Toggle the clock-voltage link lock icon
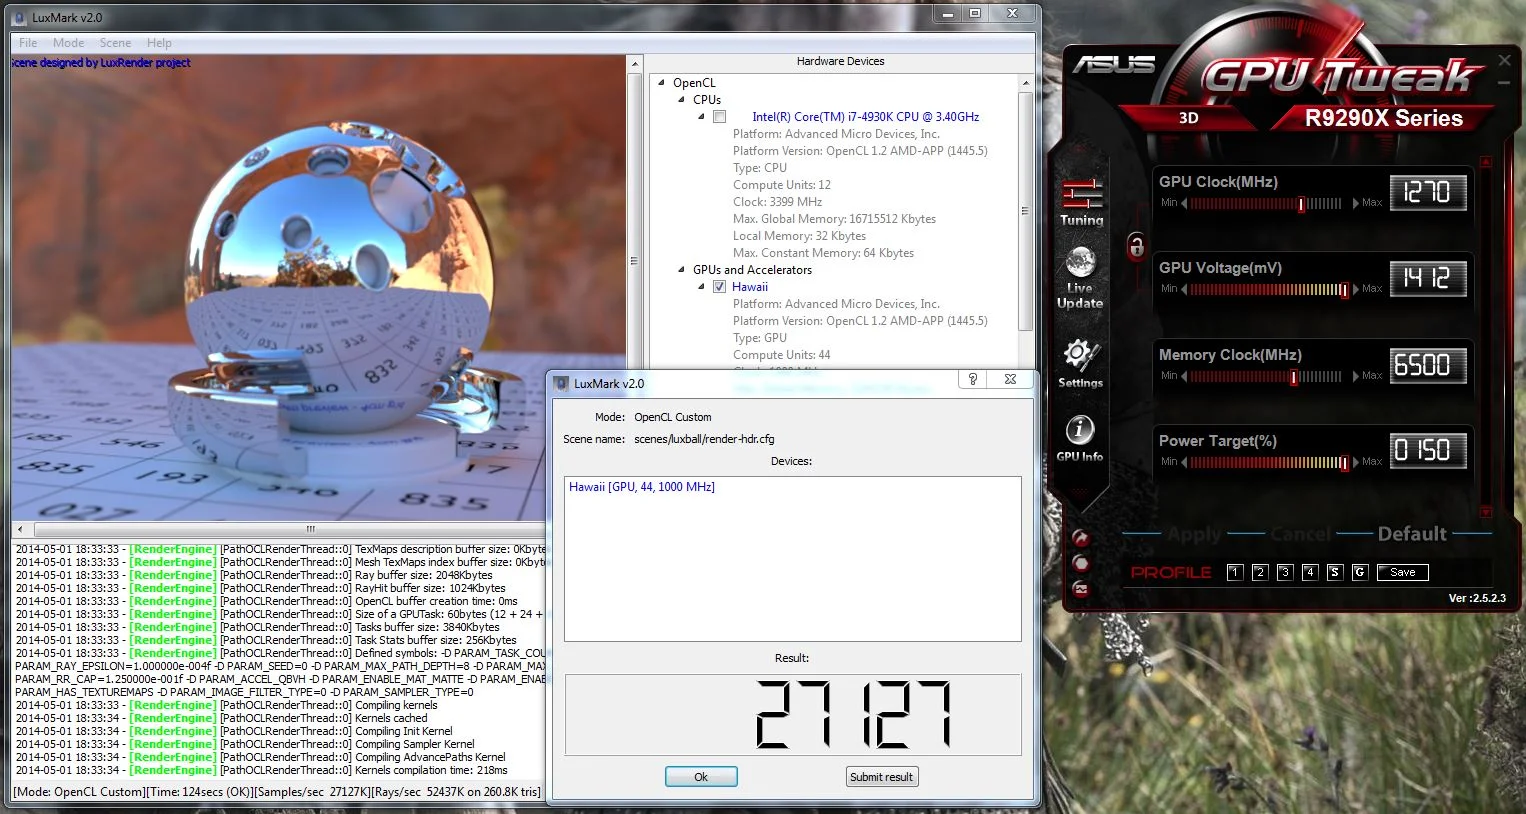 [1136, 245]
